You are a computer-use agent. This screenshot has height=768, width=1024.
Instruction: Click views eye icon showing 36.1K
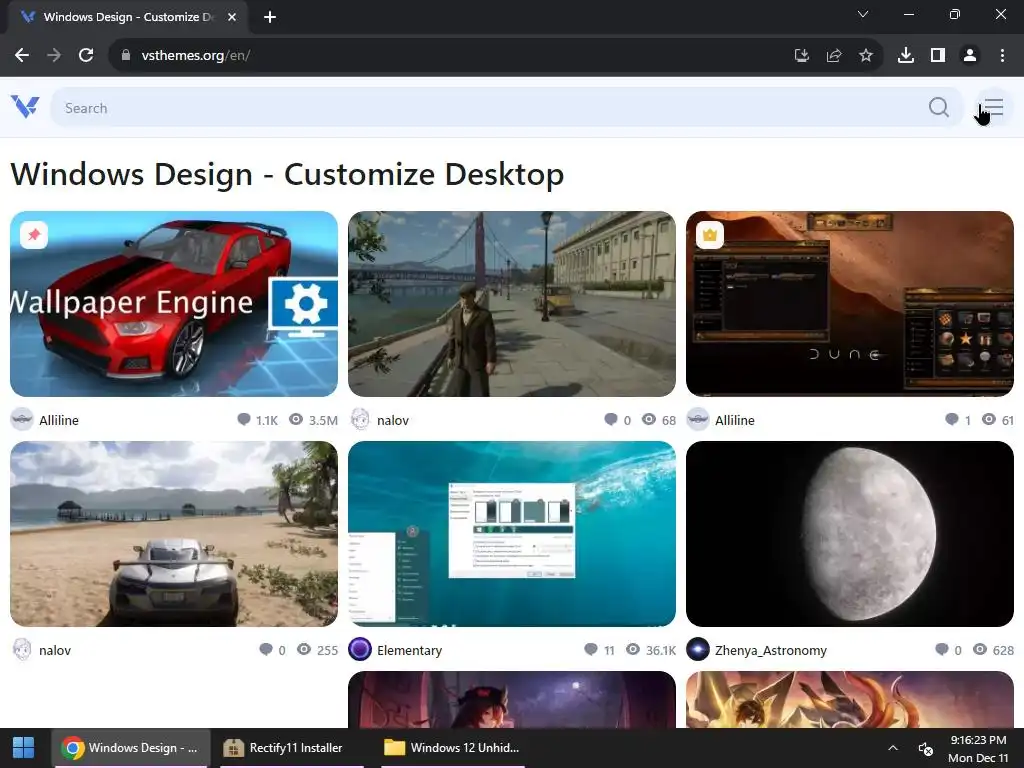point(633,649)
